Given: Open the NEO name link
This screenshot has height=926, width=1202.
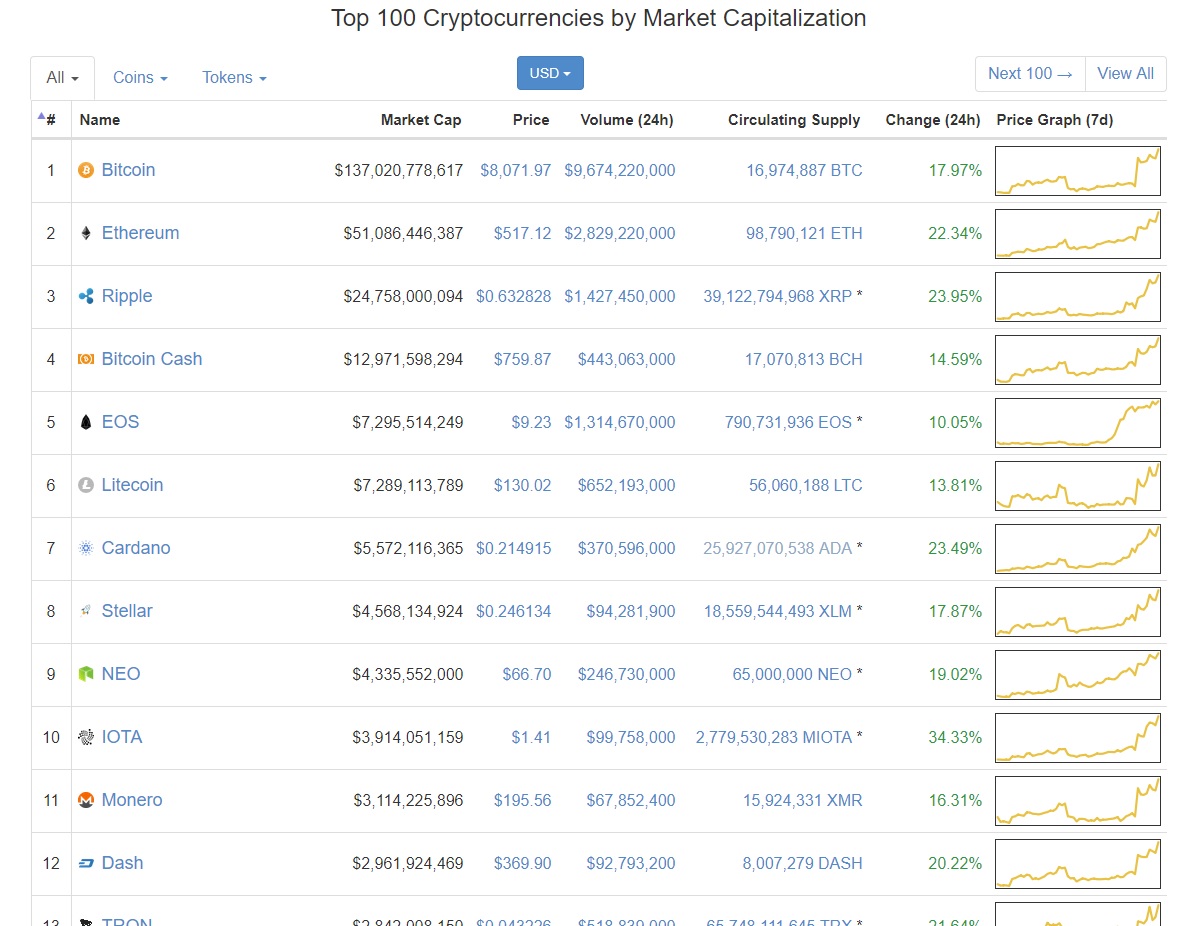Looking at the screenshot, I should pyautogui.click(x=121, y=674).
